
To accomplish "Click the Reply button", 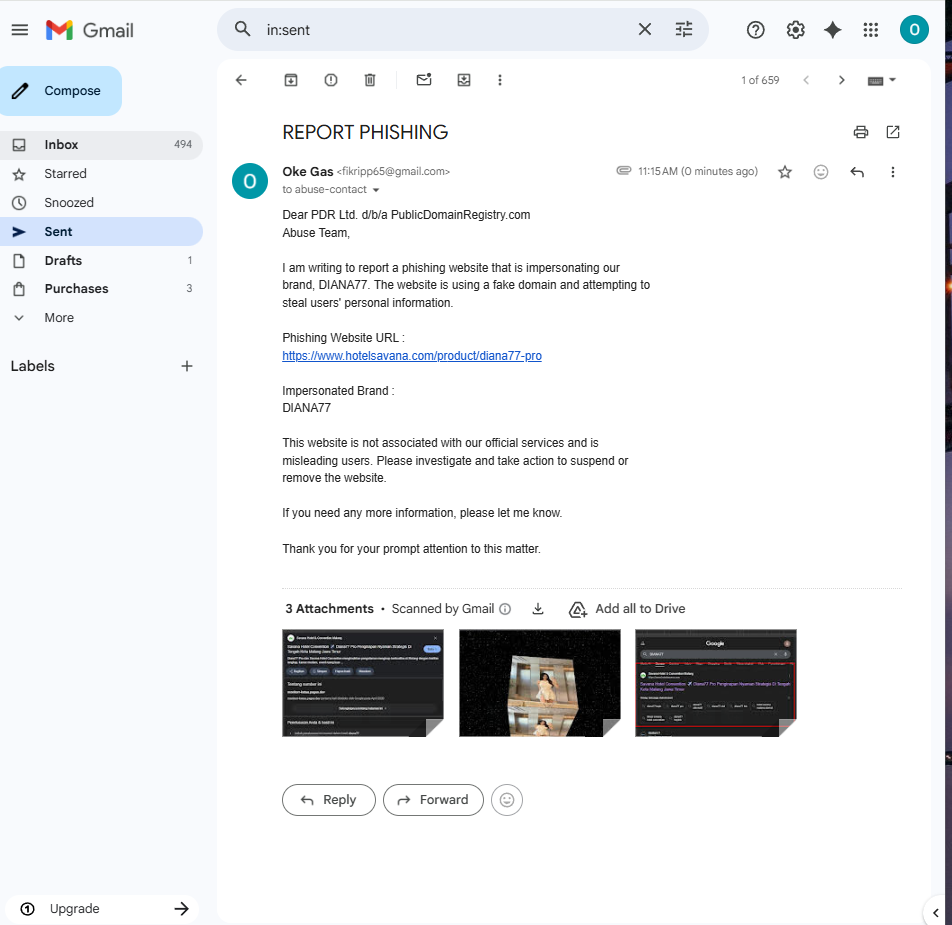I will tap(328, 800).
